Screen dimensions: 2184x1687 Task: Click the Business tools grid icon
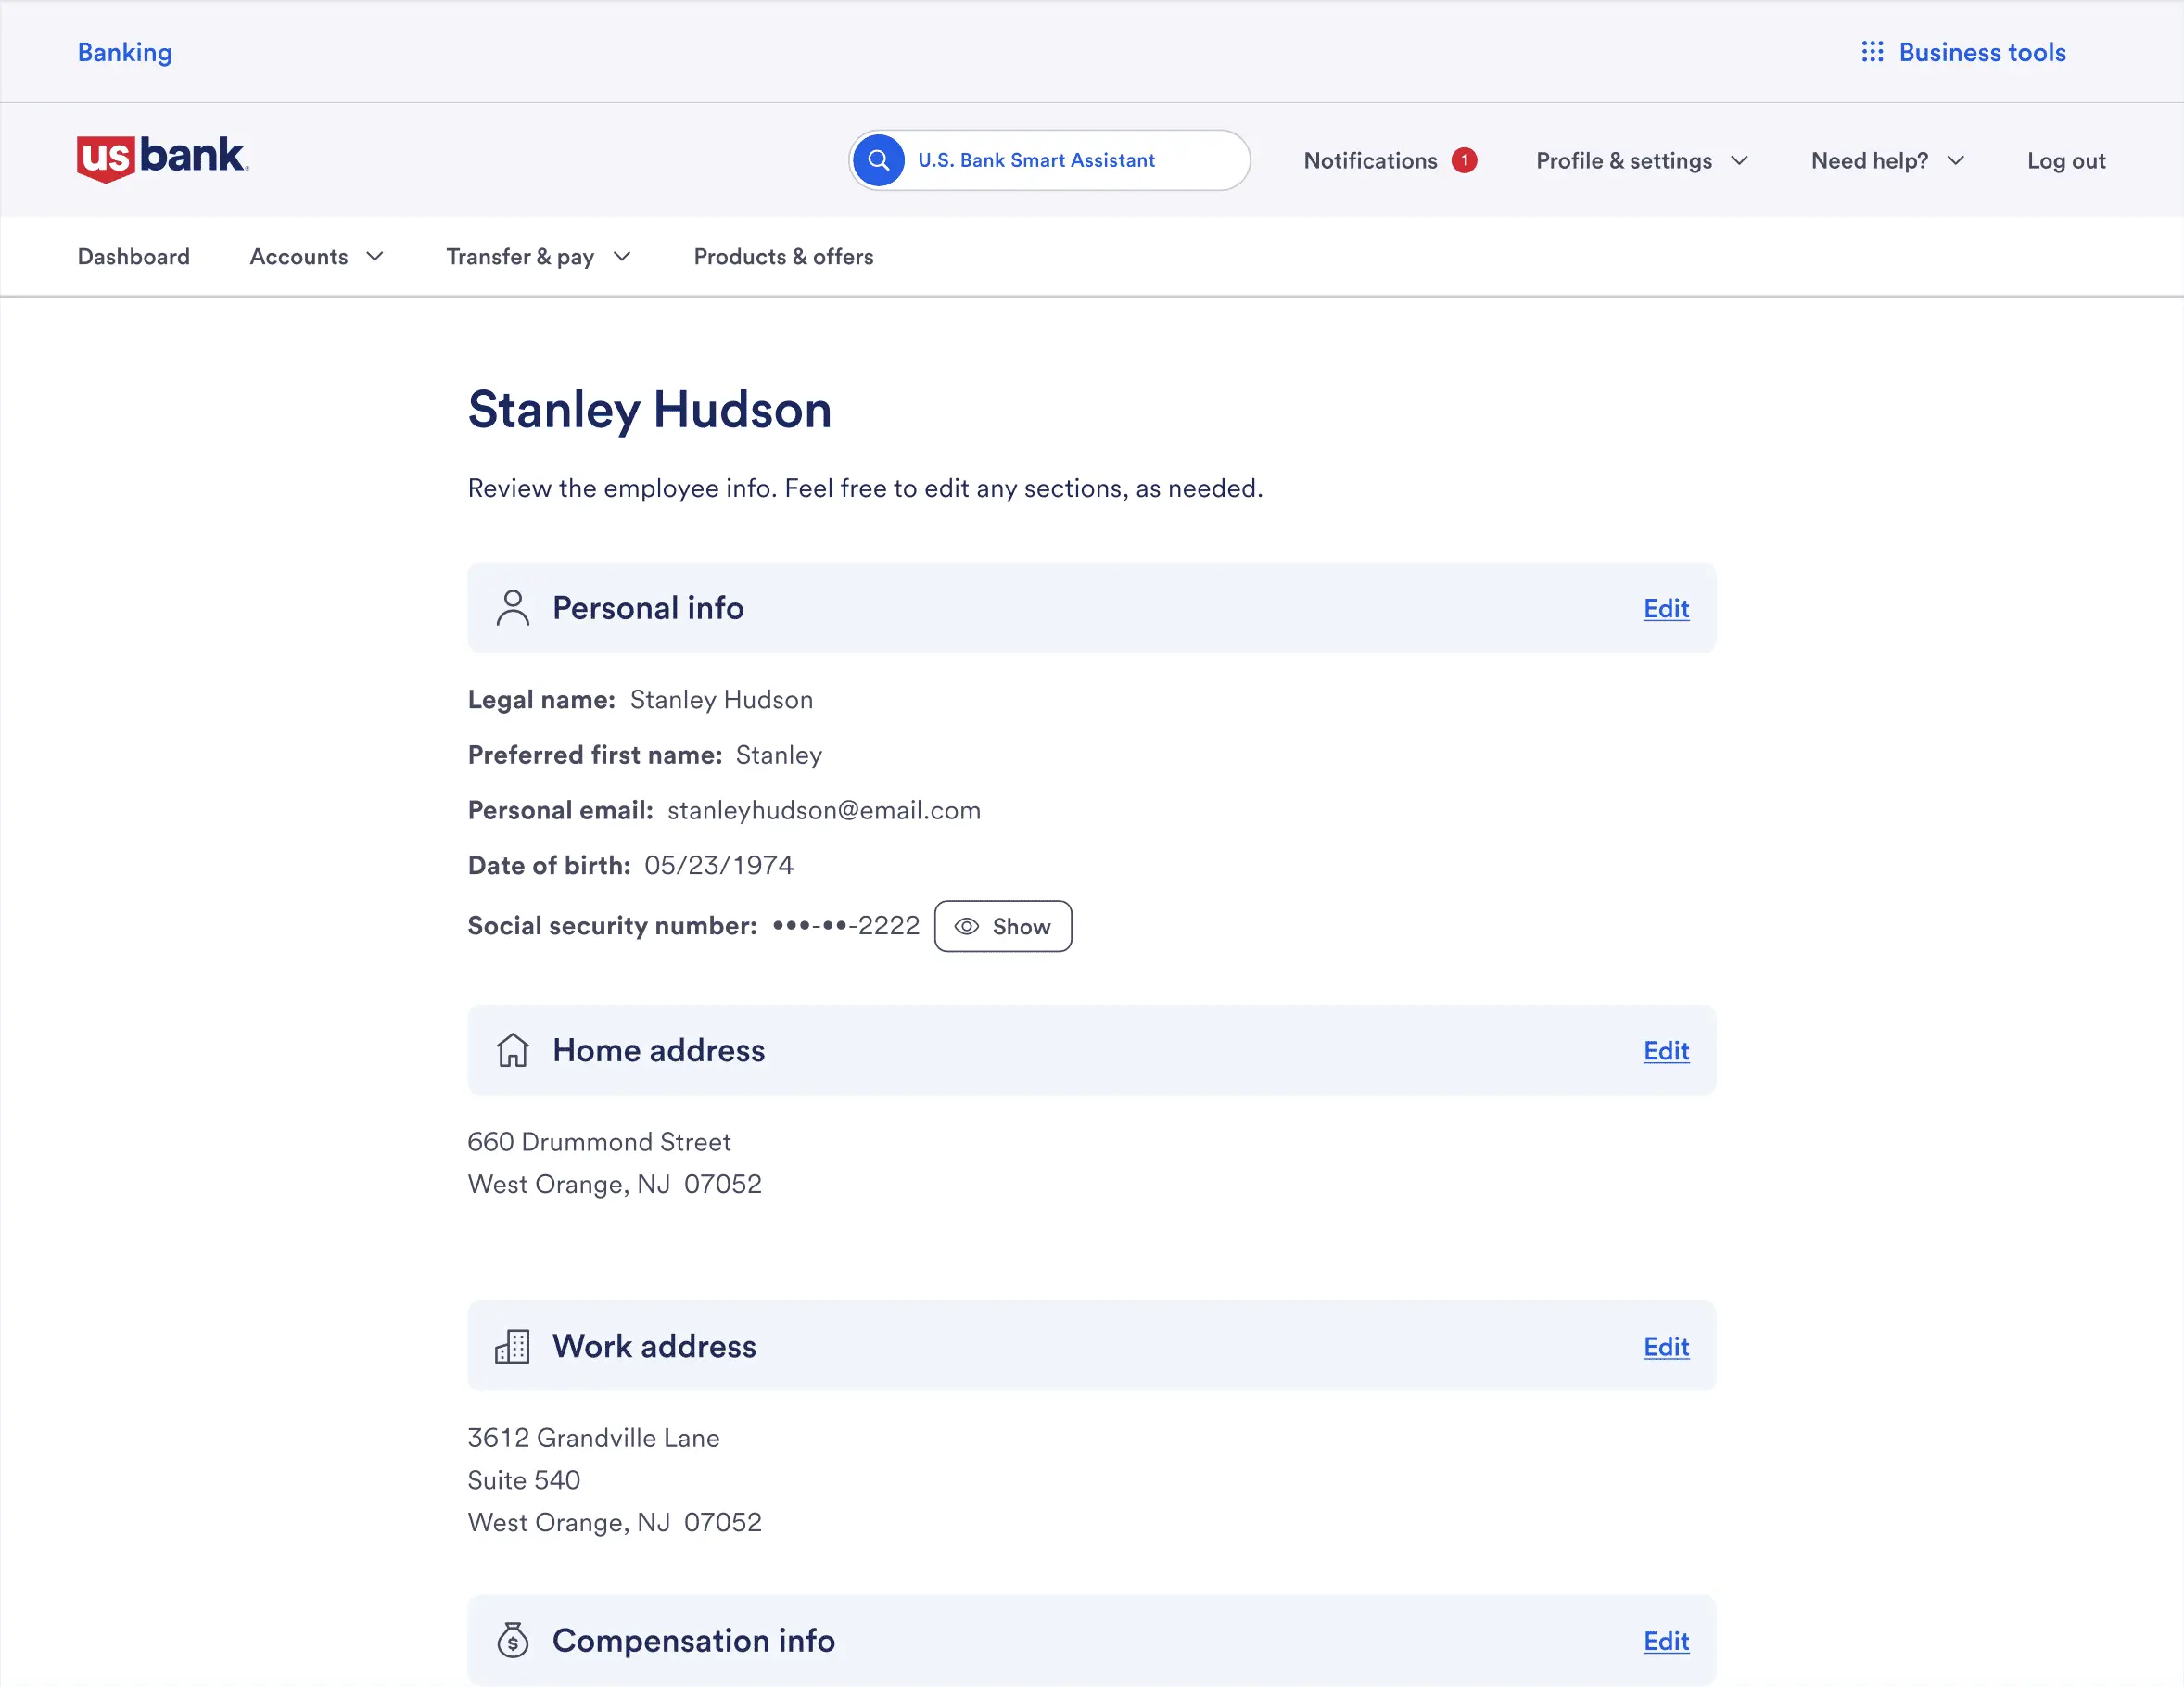point(1872,52)
